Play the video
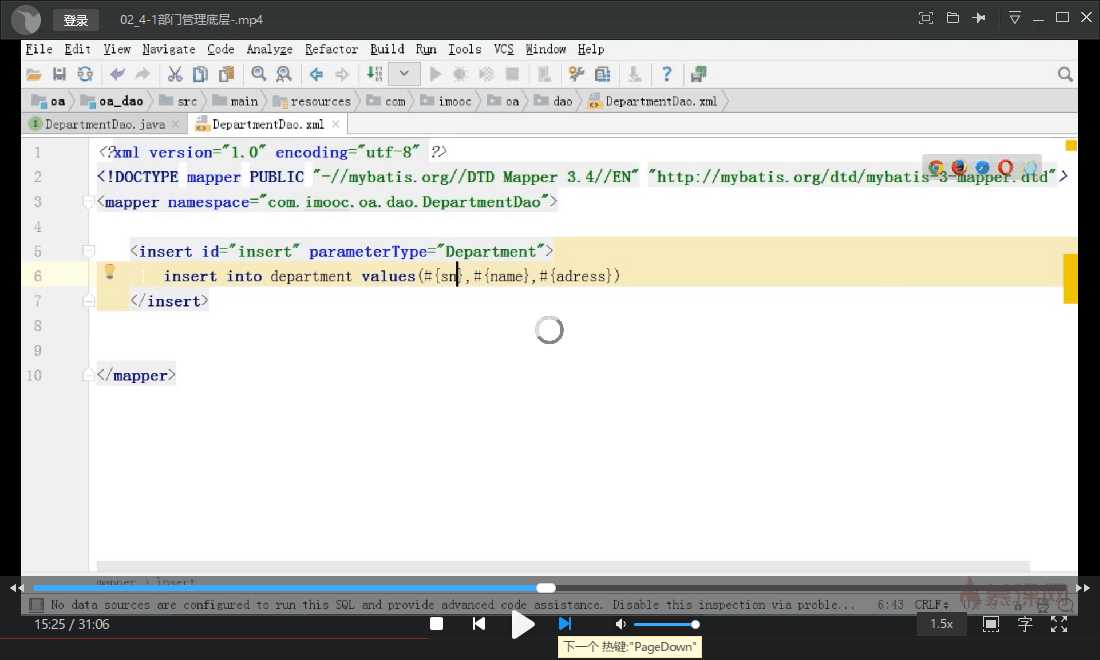 (x=522, y=624)
